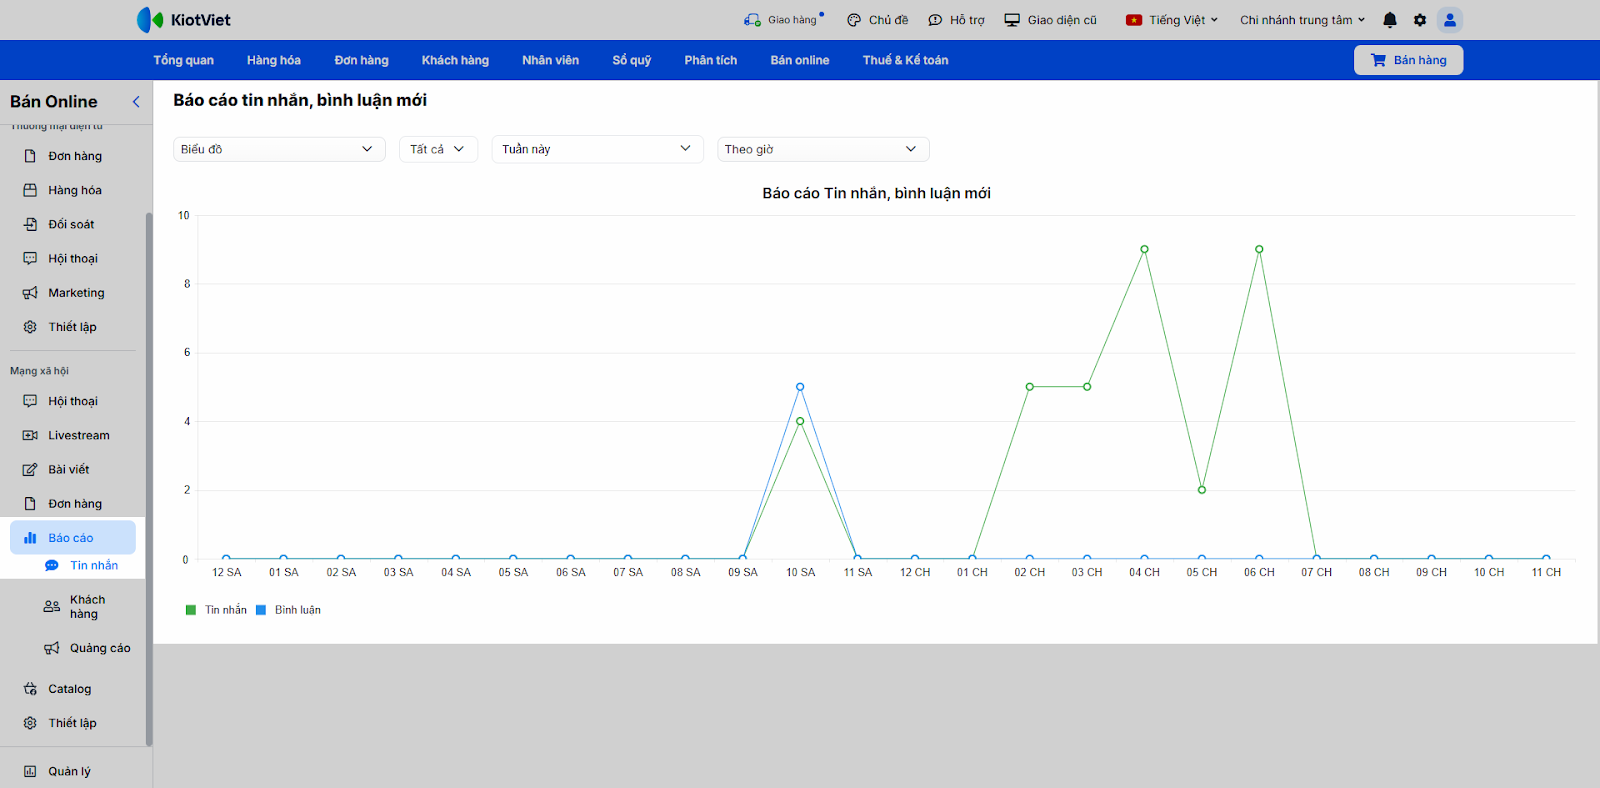Click the Marketing megaphone icon
Image resolution: width=1600 pixels, height=788 pixels.
(30, 293)
